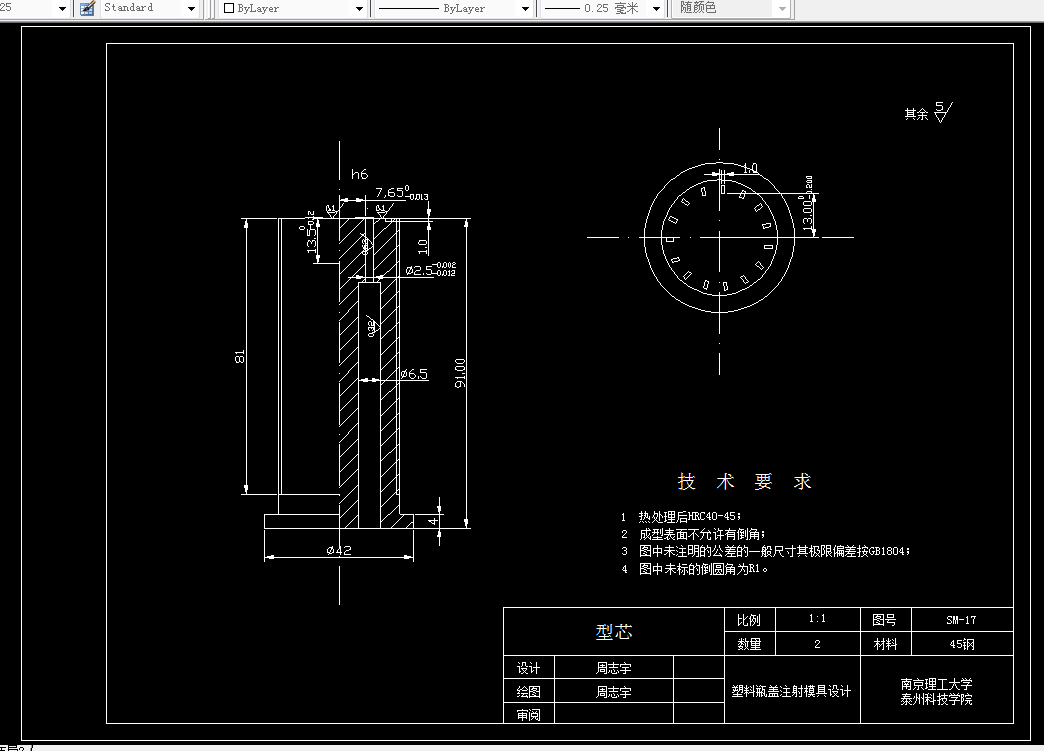
Task: Select material value 45钢
Action: tap(961, 644)
